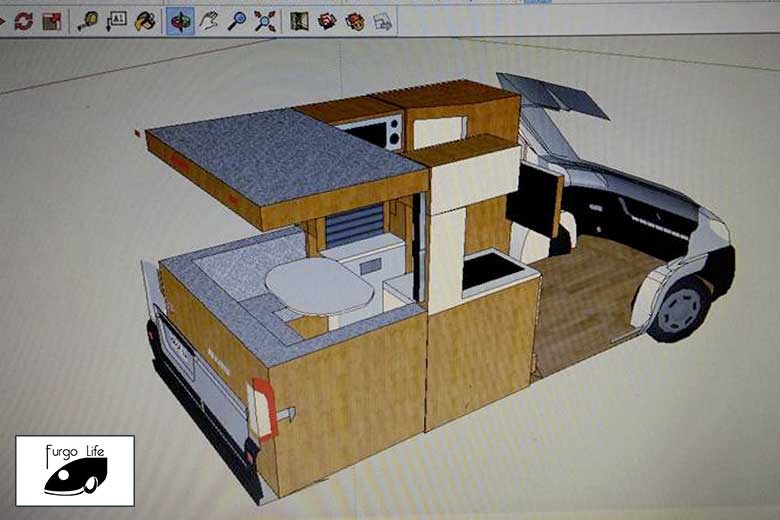Open the Add Location map icon
Screen dimensions: 780x520
(x=299, y=21)
